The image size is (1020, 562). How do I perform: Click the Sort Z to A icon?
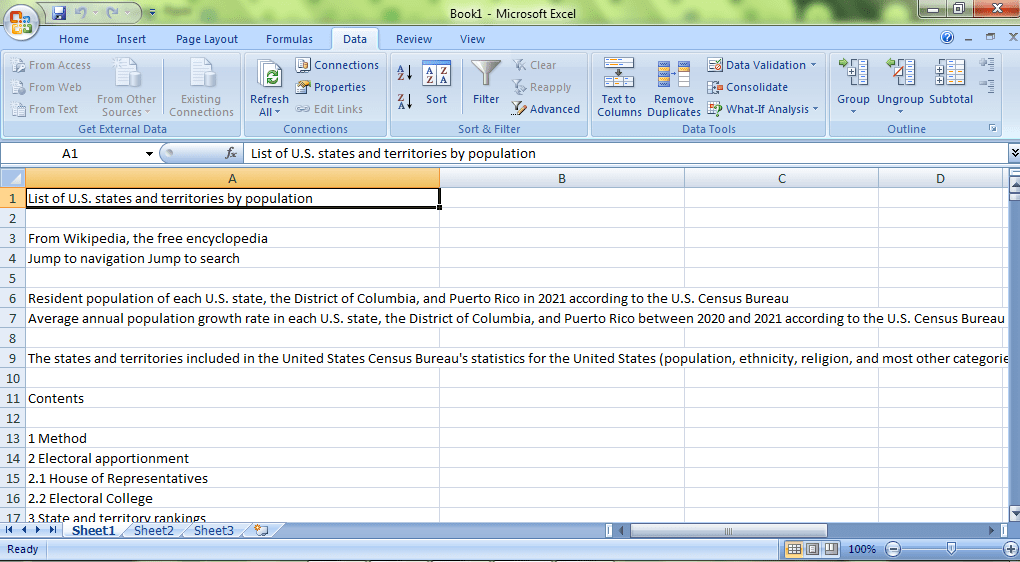[405, 101]
